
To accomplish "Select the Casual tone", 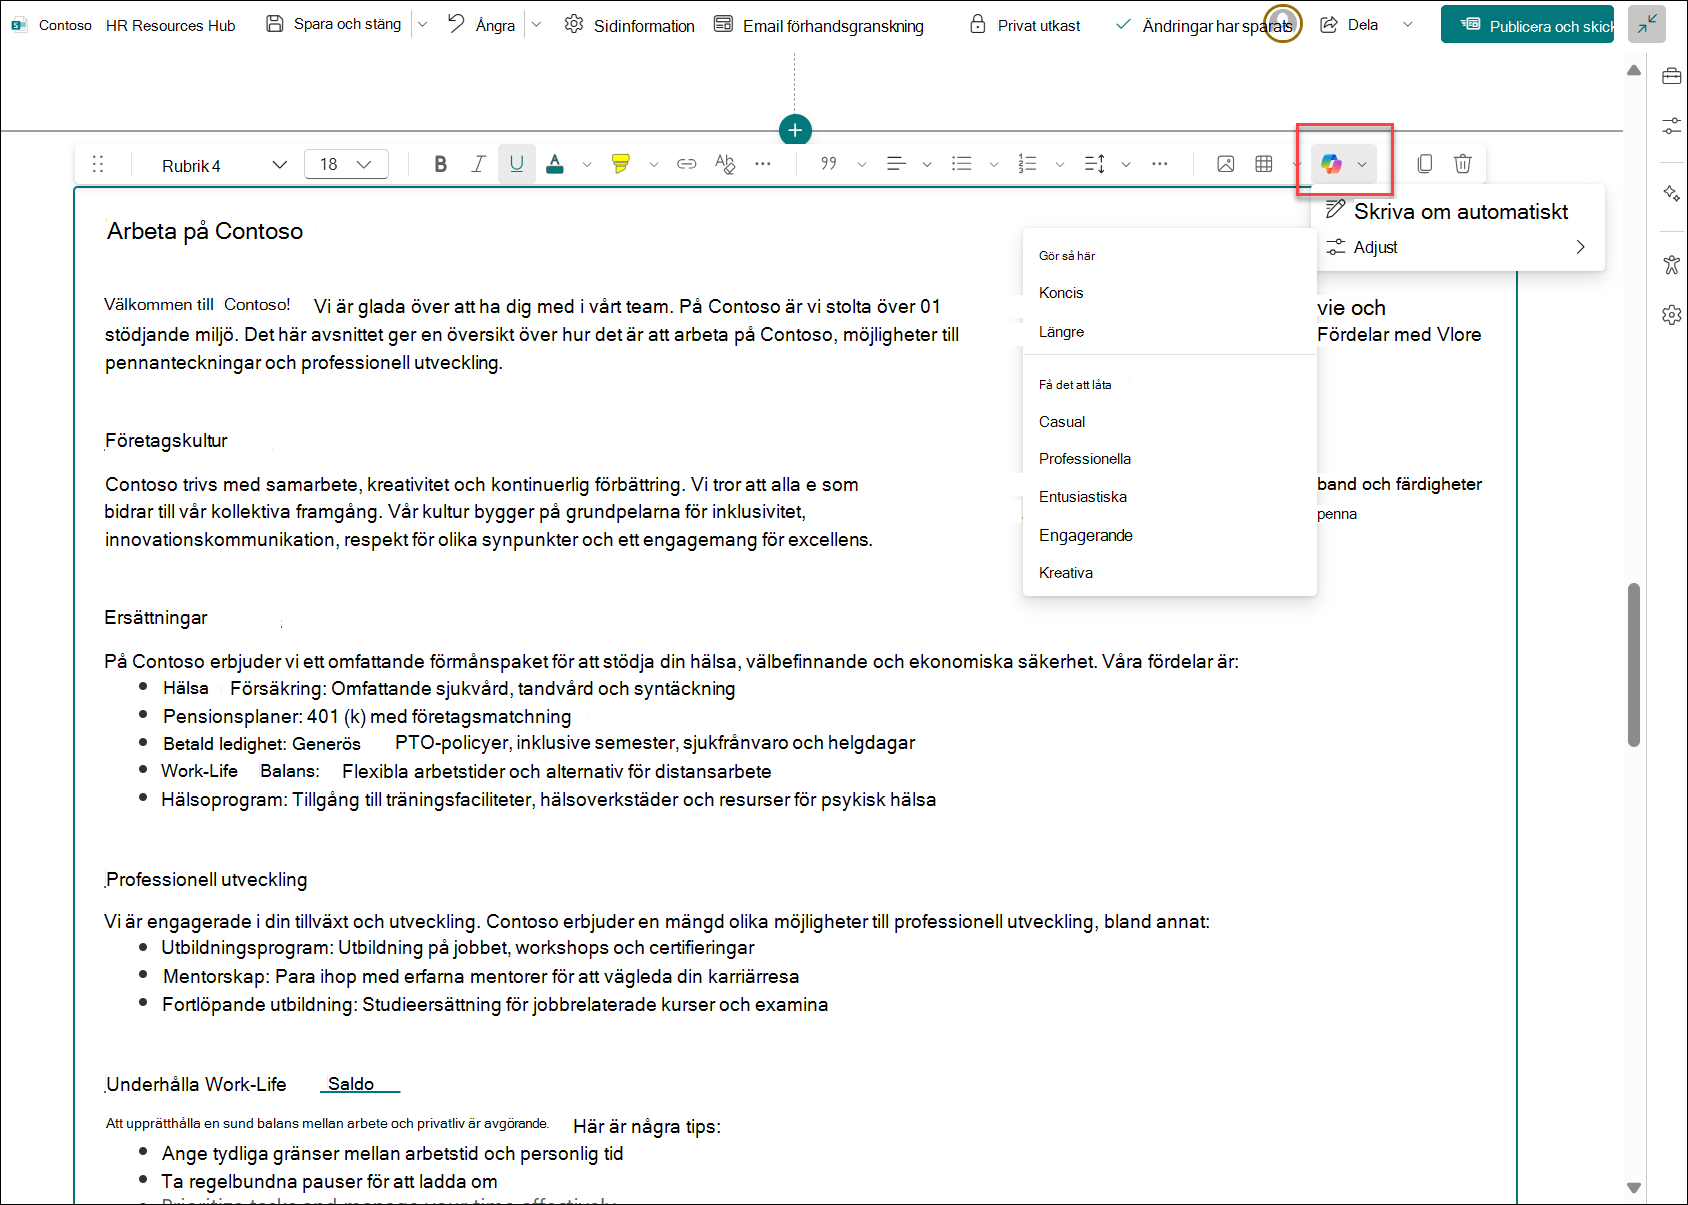I will click(1169, 422).
